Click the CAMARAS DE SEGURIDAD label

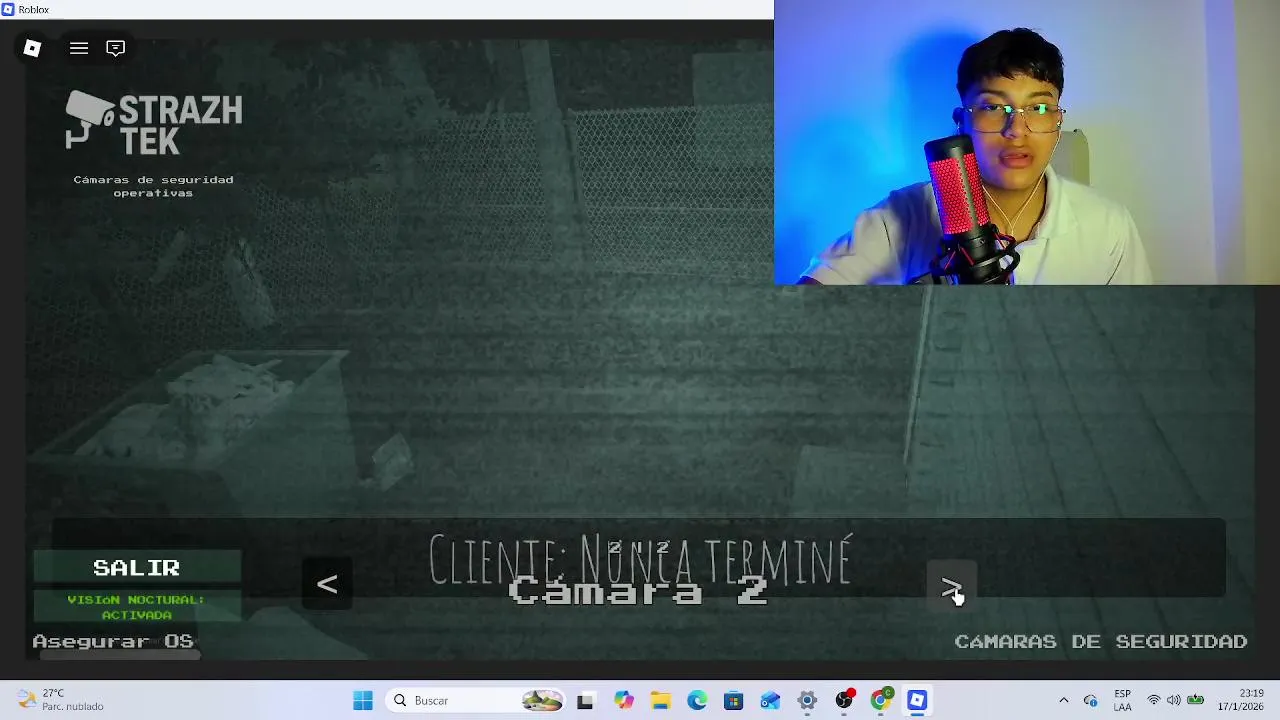(1101, 642)
